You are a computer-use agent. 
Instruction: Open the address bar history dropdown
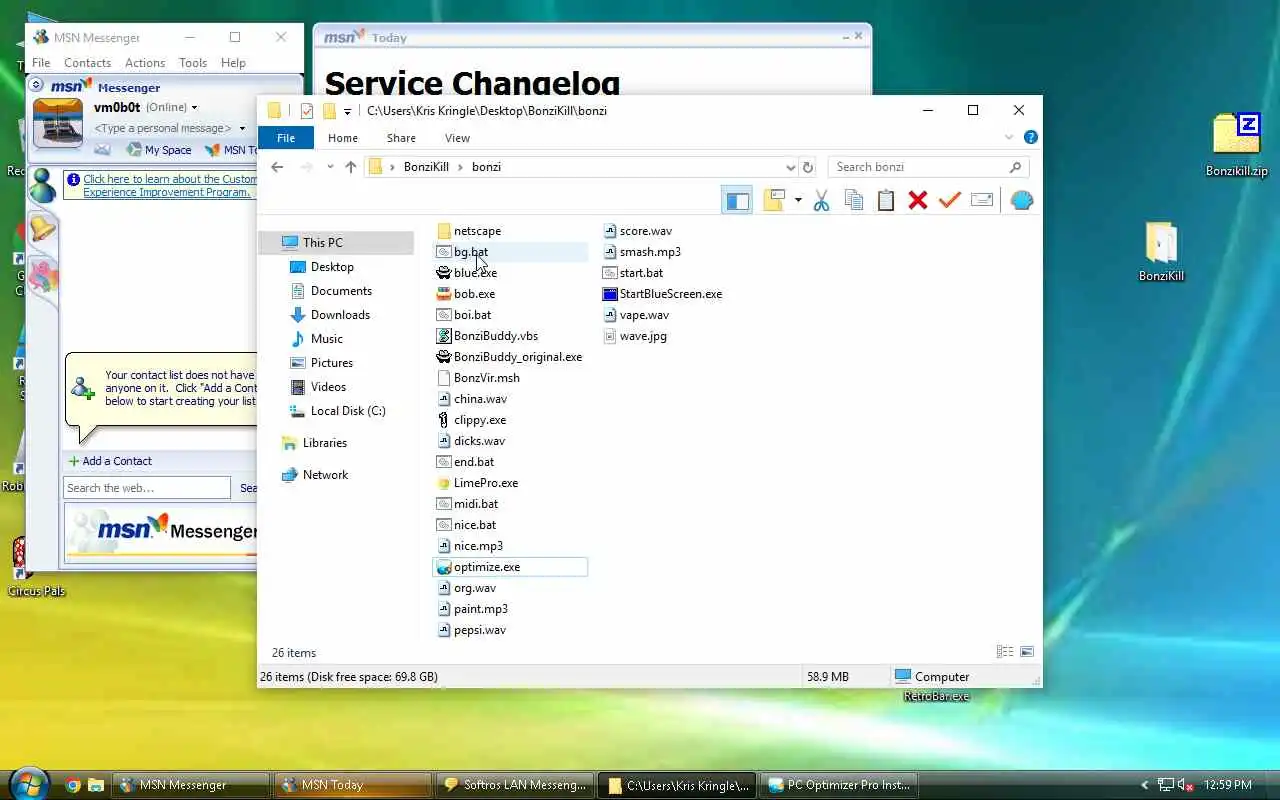point(790,167)
